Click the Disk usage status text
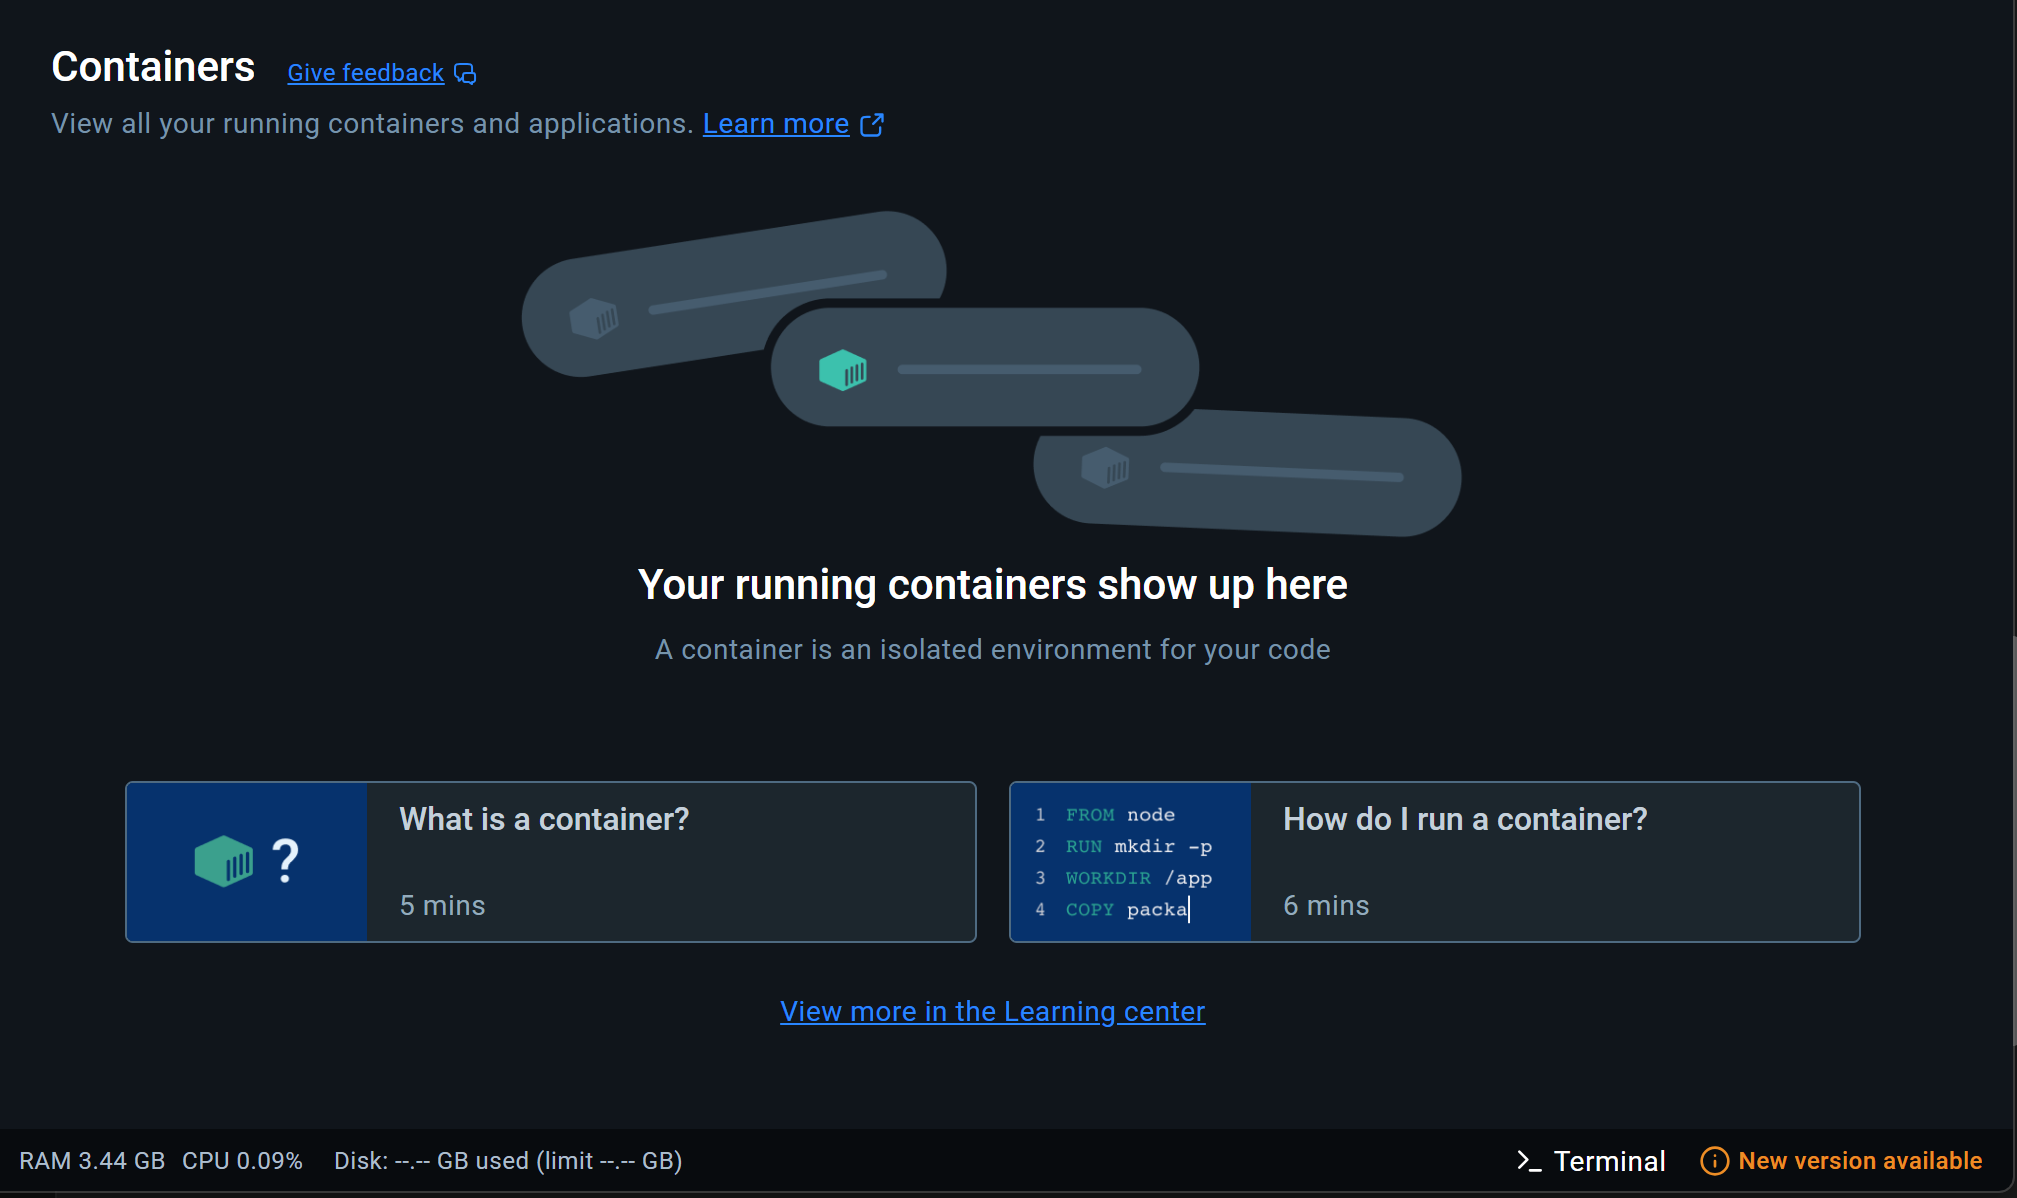The width and height of the screenshot is (2017, 1198). click(508, 1161)
